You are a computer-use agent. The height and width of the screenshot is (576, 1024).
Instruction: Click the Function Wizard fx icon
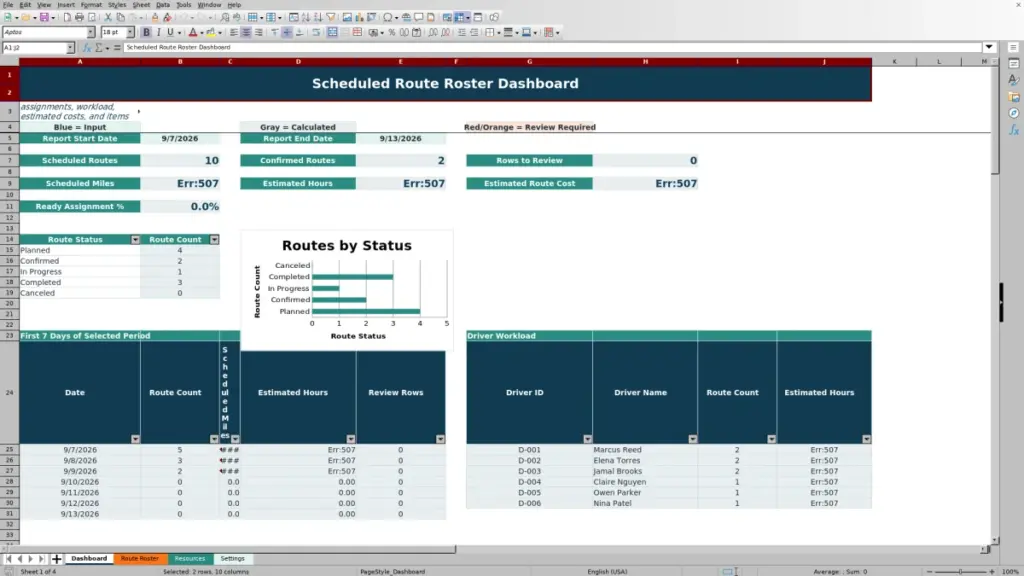87,48
